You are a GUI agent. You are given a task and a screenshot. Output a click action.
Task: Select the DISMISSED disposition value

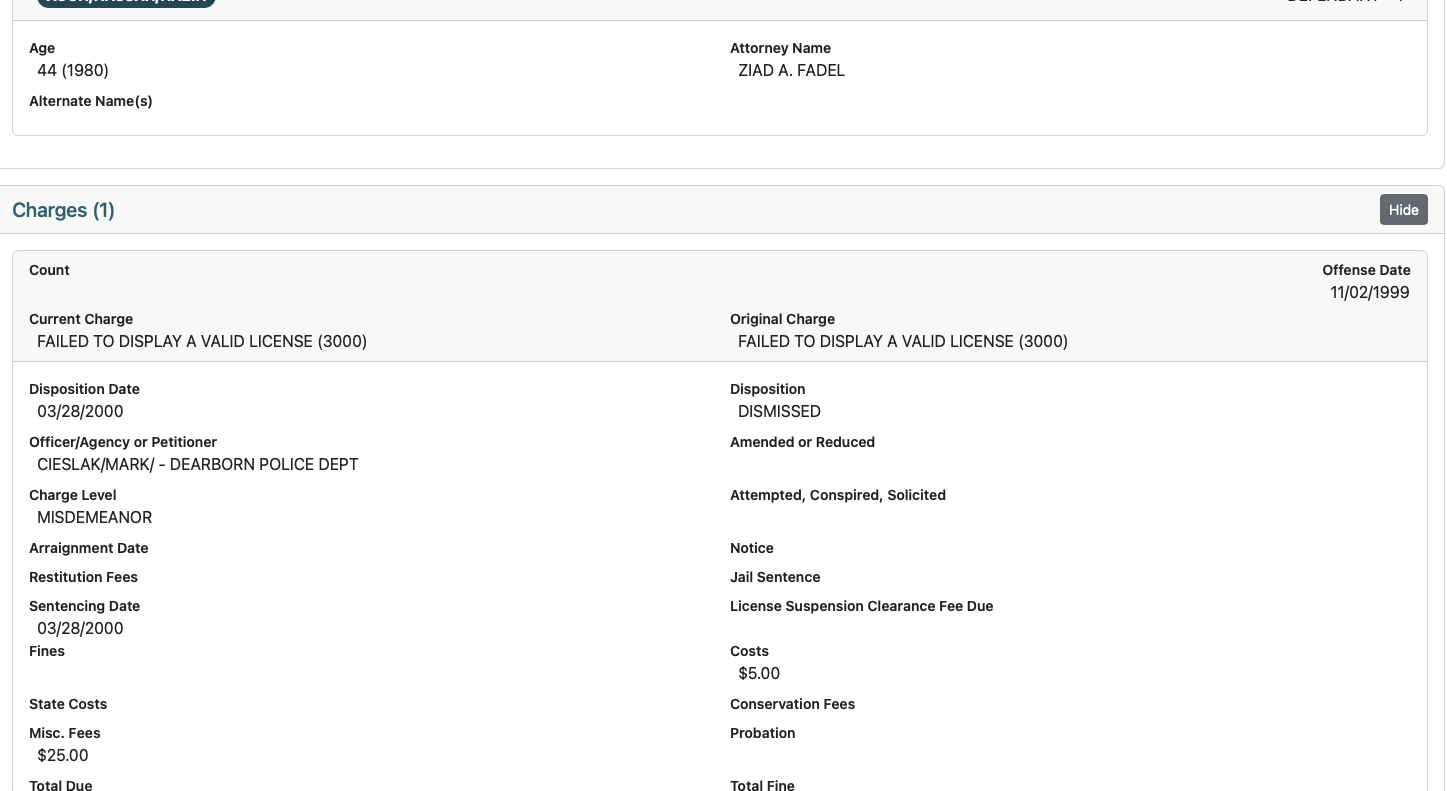pyautogui.click(x=779, y=411)
